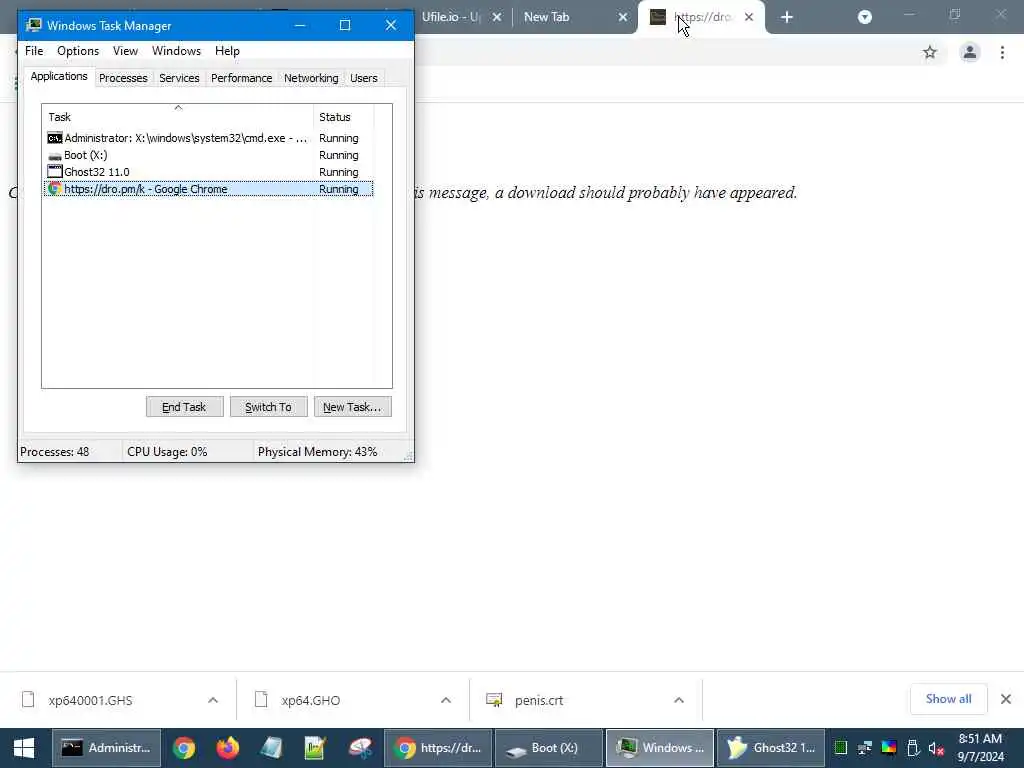Expand options for xp640001.GHS download
Viewport: 1024px width, 768px height.
[x=213, y=700]
